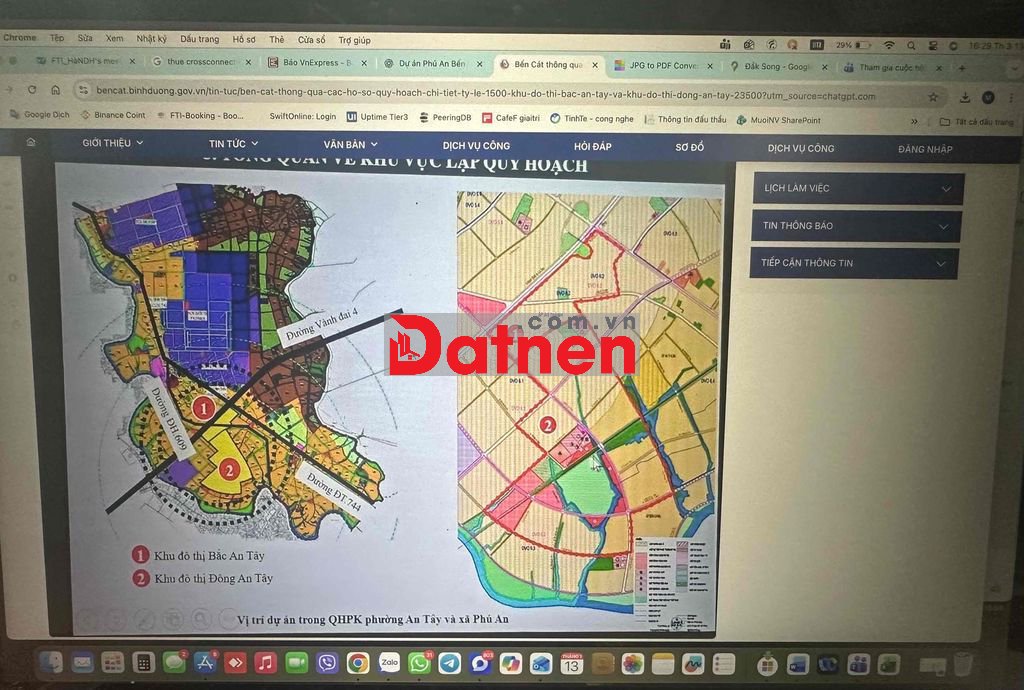Expand the TIN THÔNG BÁO section
Viewport: 1024px width, 690px height.
[x=856, y=226]
